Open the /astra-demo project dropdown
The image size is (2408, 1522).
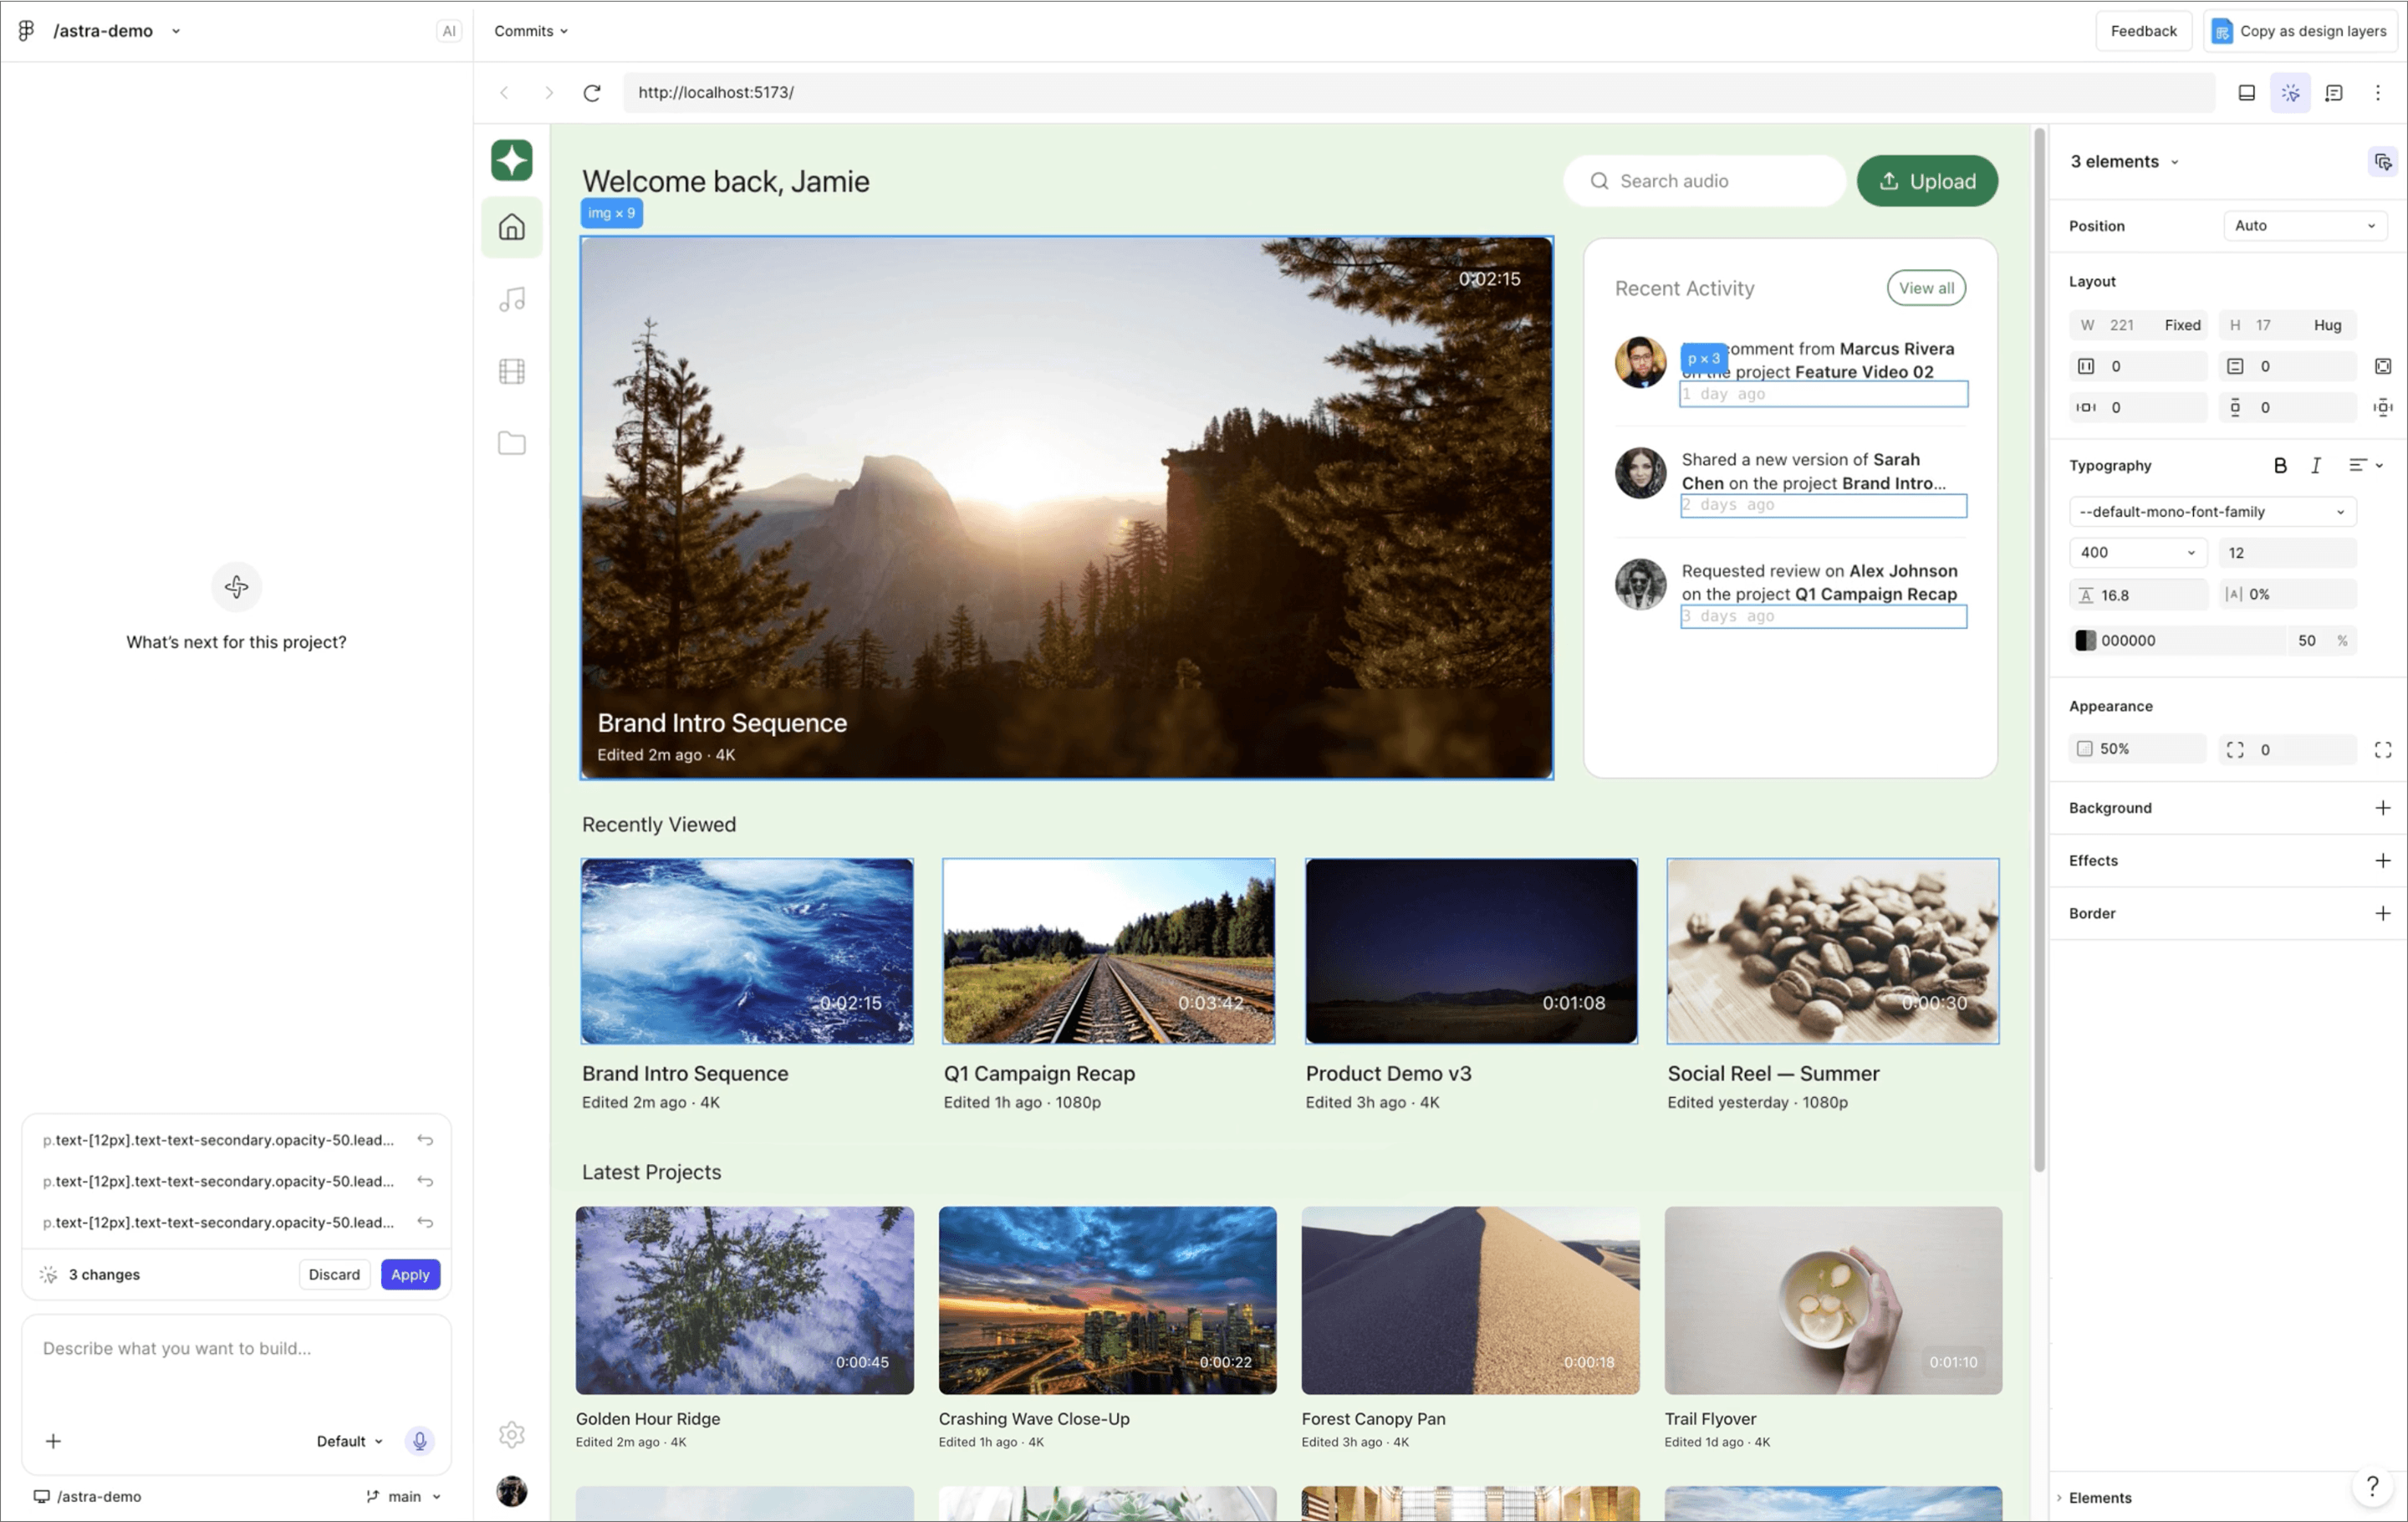pyautogui.click(x=117, y=31)
